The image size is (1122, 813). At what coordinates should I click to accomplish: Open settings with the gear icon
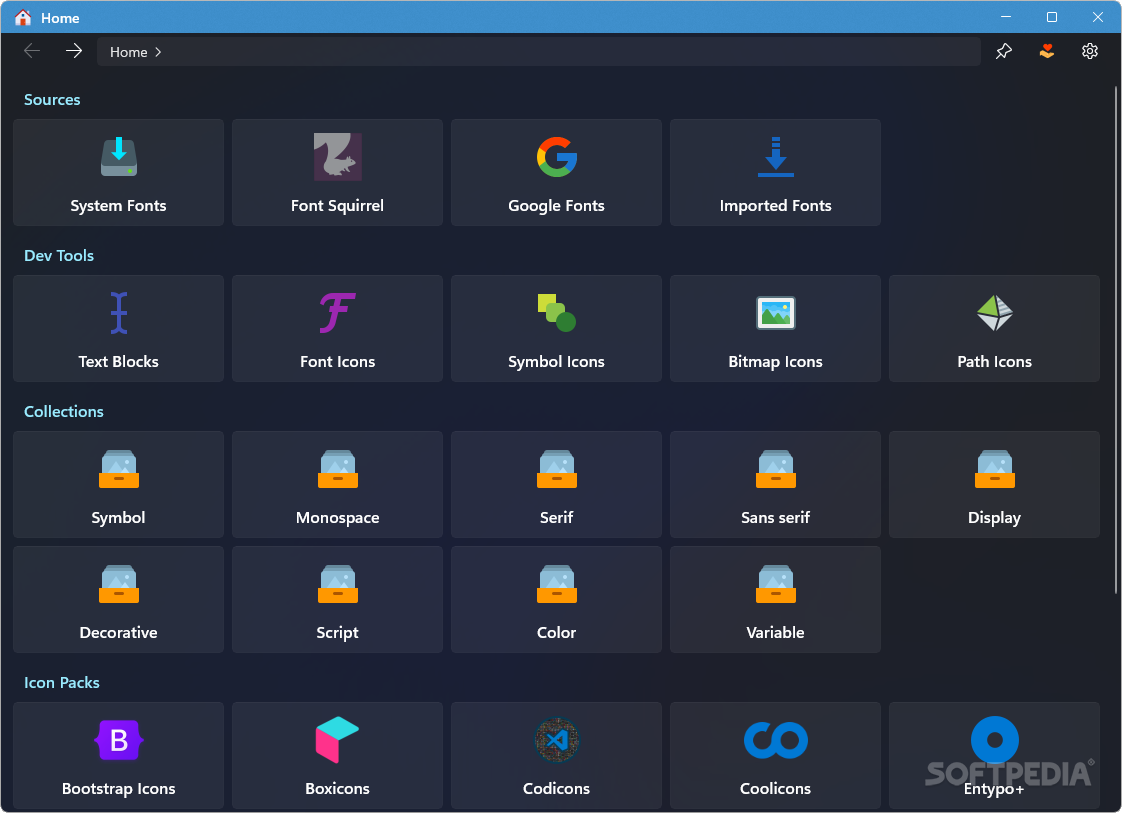coord(1089,52)
